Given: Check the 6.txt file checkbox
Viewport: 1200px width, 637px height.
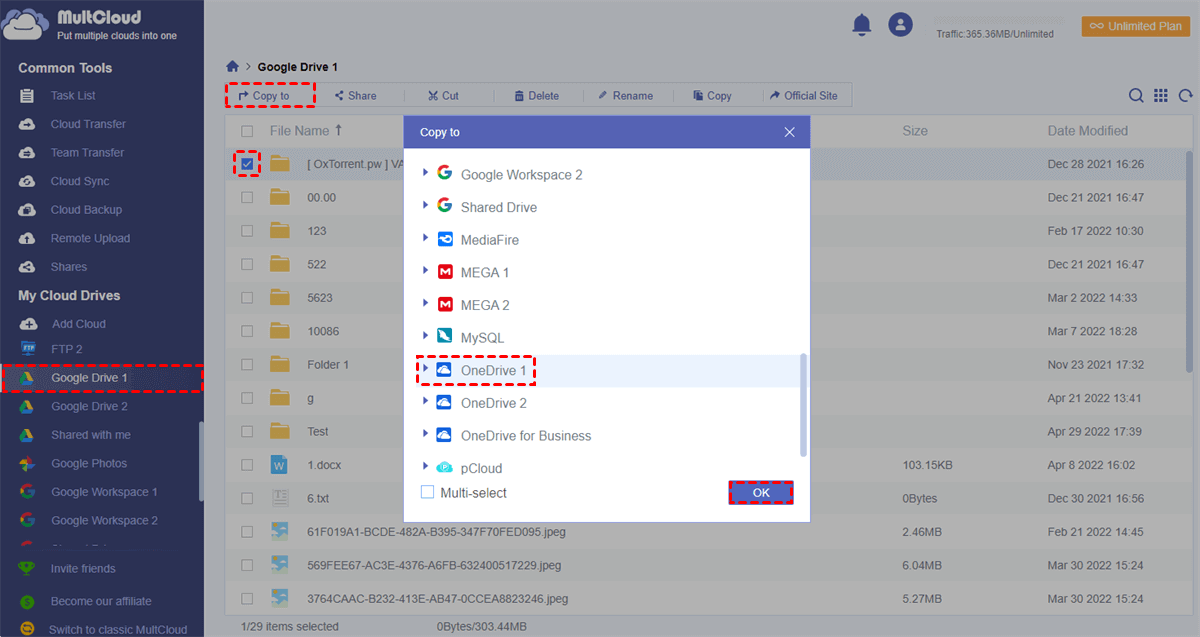Looking at the screenshot, I should tap(247, 498).
